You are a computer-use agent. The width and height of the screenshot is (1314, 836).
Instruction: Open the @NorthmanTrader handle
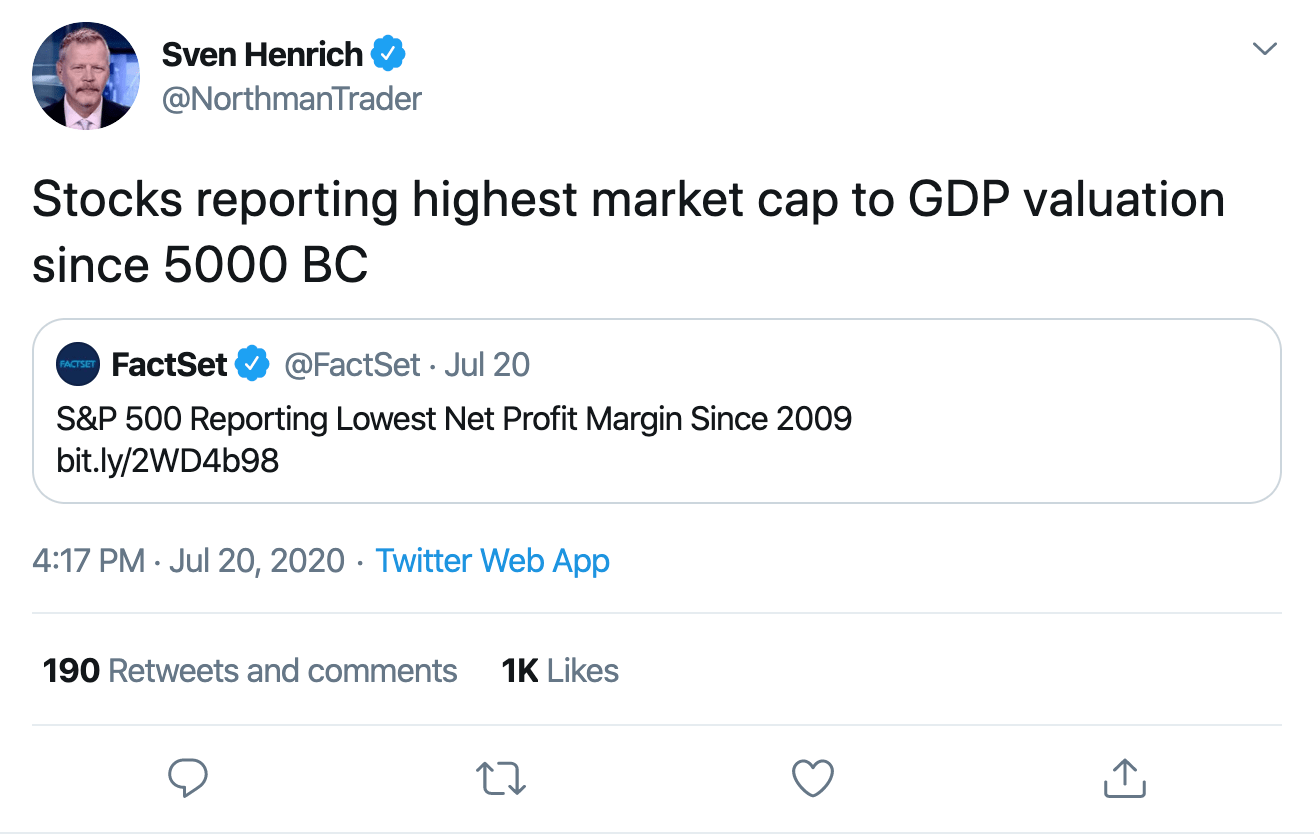(292, 99)
